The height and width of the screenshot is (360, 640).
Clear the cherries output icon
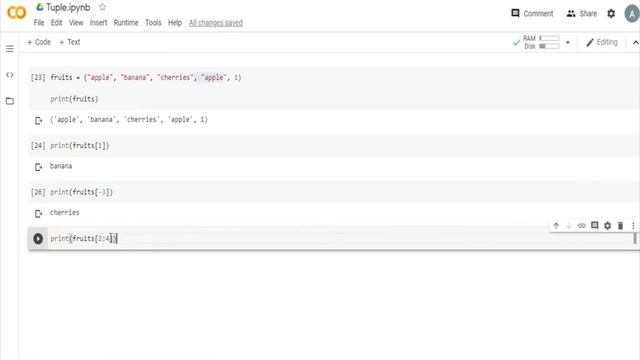point(38,213)
